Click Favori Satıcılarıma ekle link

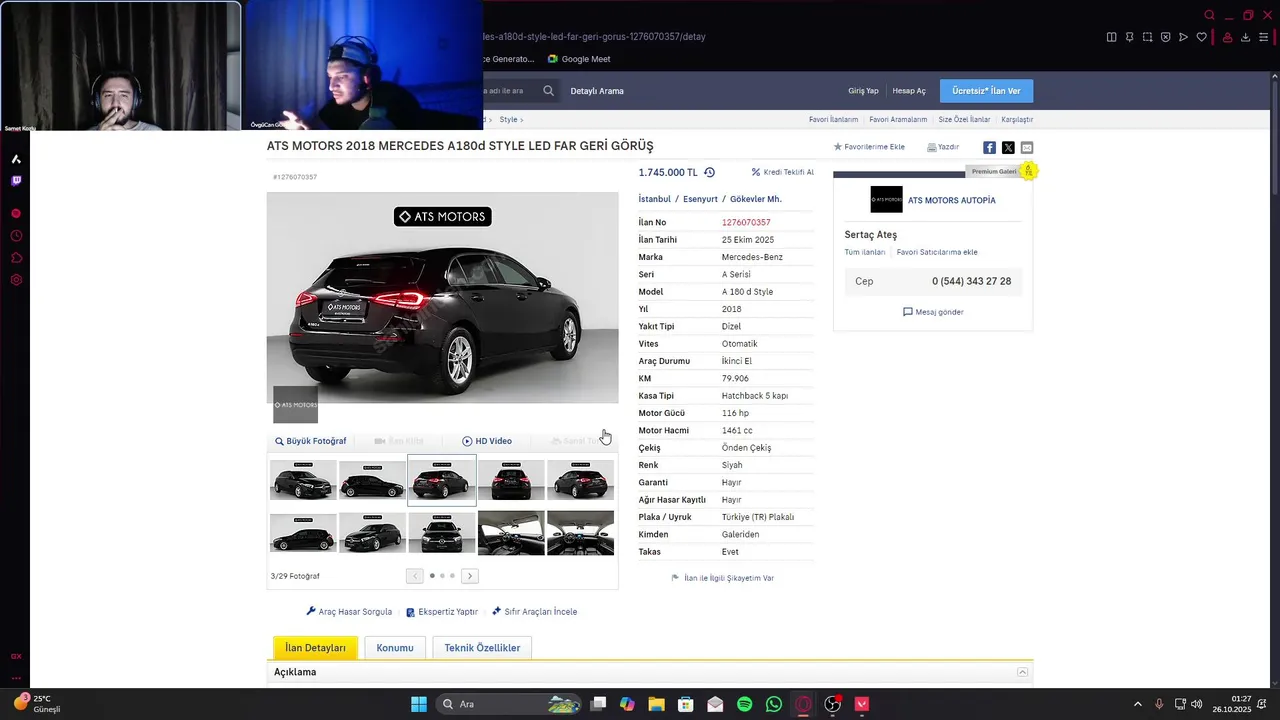click(x=937, y=252)
